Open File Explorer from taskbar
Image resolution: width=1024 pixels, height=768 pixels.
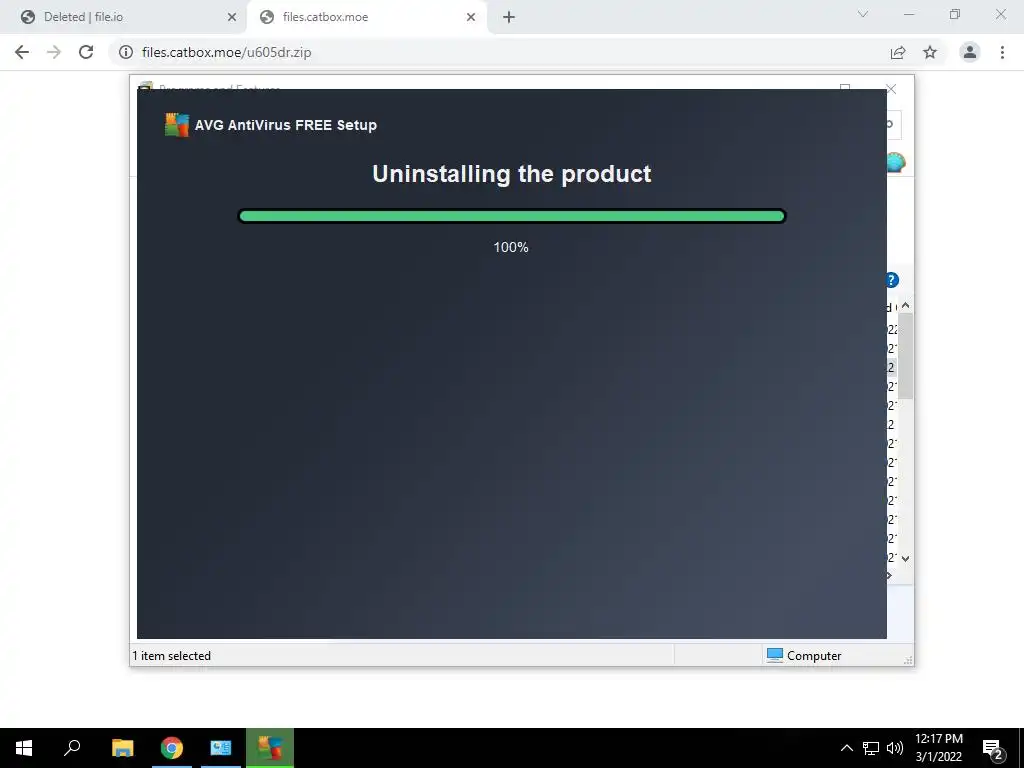pos(122,748)
